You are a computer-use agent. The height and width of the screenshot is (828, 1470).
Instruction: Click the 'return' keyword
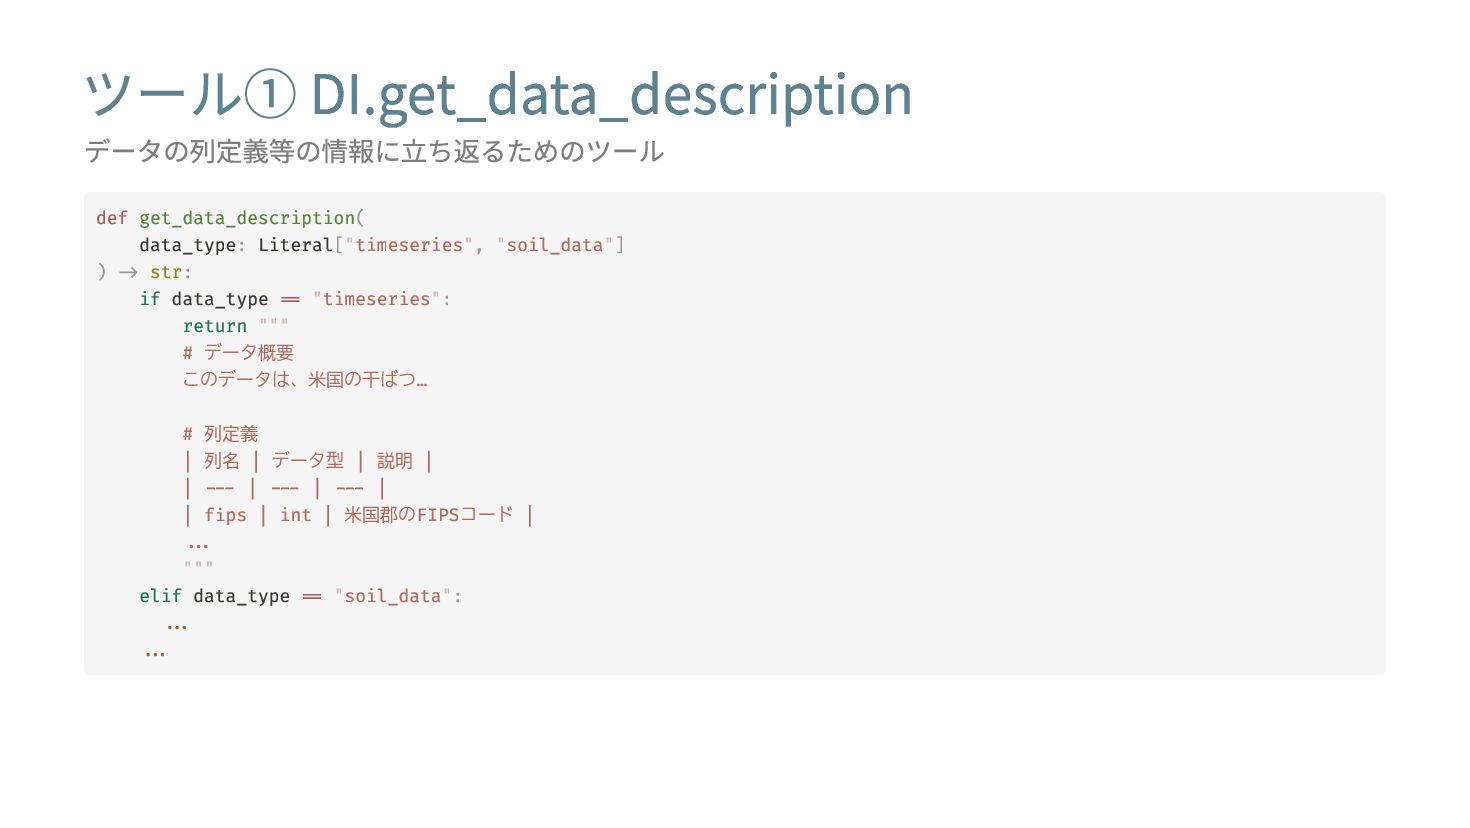click(215, 326)
